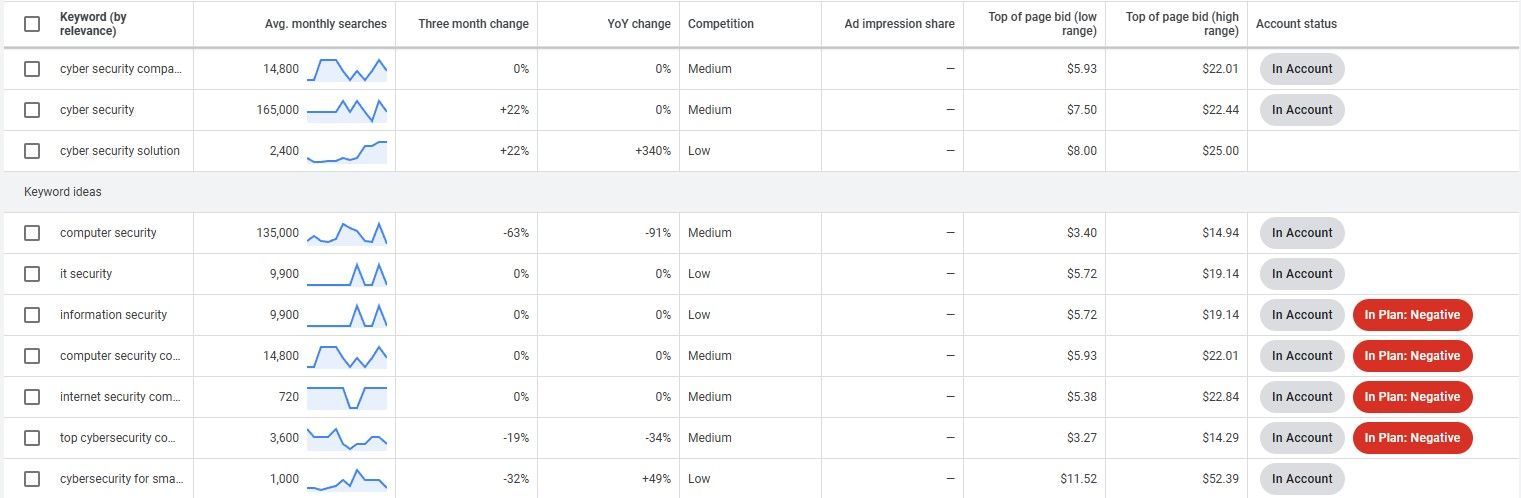The width and height of the screenshot is (1521, 498).
Task: Open the trend sparkline for cyber security
Action: [346, 110]
